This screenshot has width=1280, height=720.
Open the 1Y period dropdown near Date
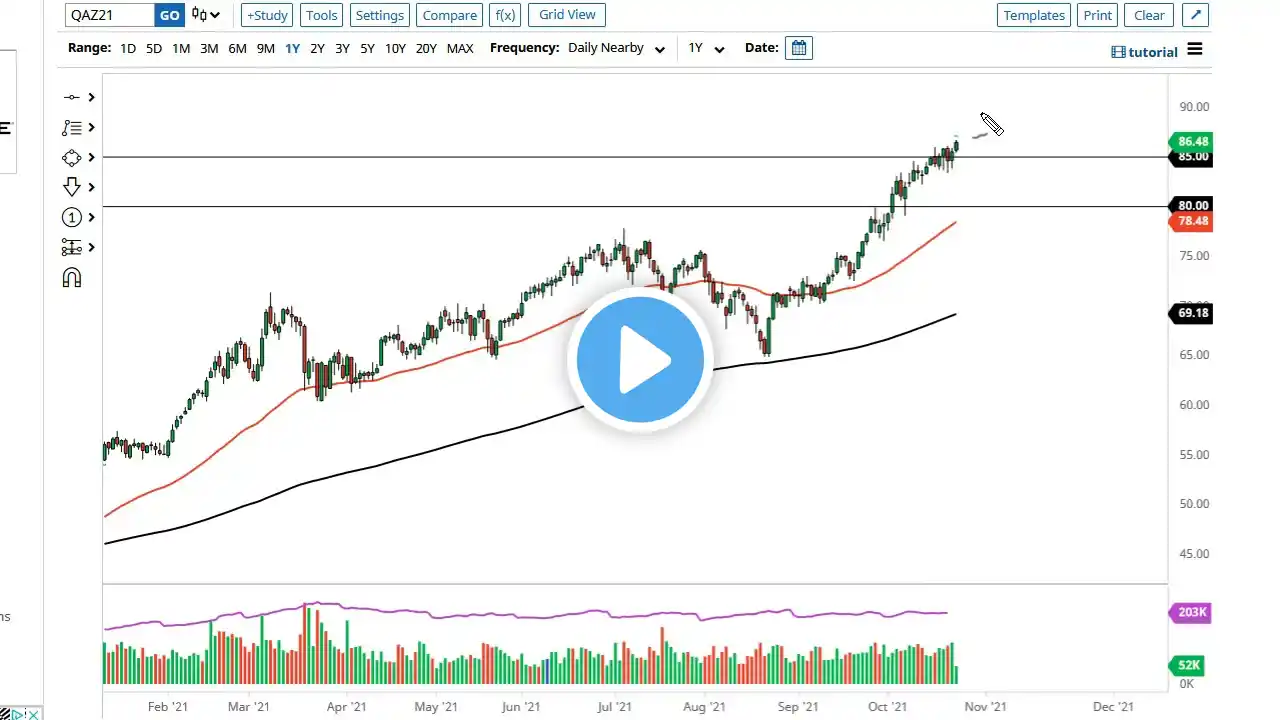(x=705, y=48)
